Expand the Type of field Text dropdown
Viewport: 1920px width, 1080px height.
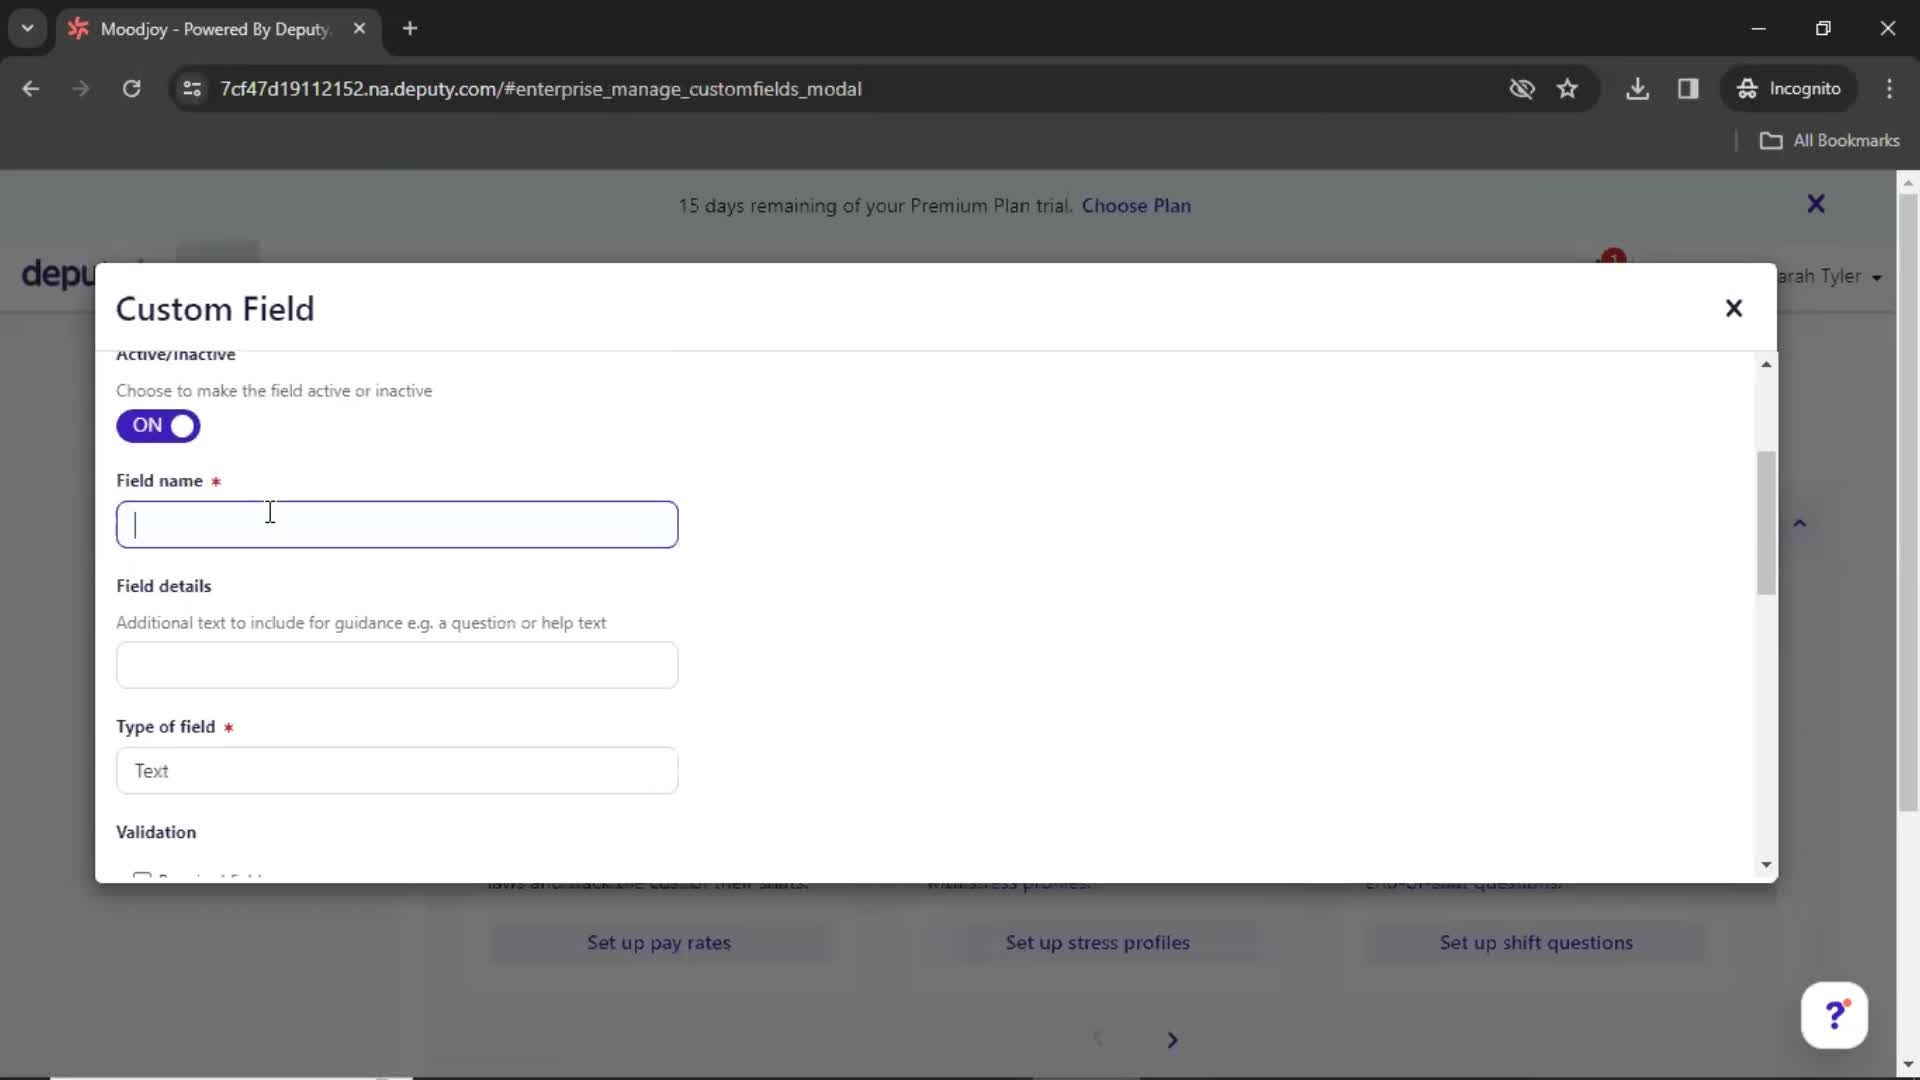click(x=397, y=770)
